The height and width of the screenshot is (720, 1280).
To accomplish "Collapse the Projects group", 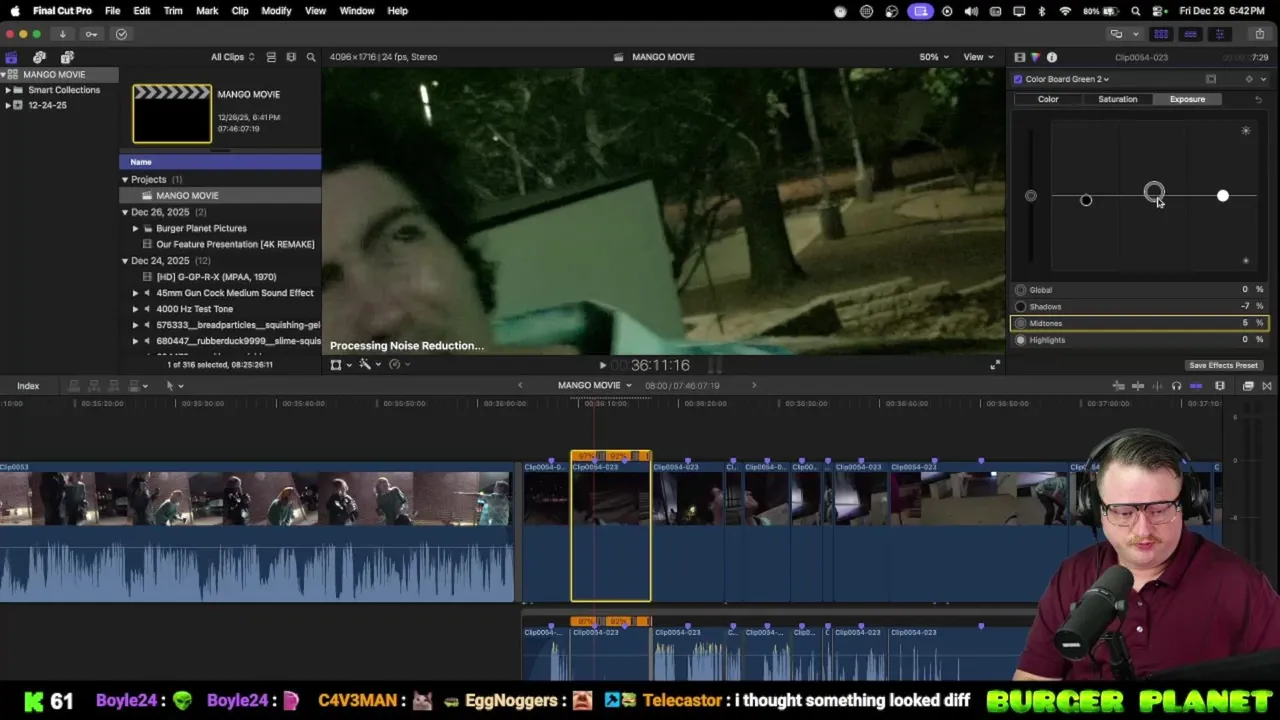I will pyautogui.click(x=125, y=180).
